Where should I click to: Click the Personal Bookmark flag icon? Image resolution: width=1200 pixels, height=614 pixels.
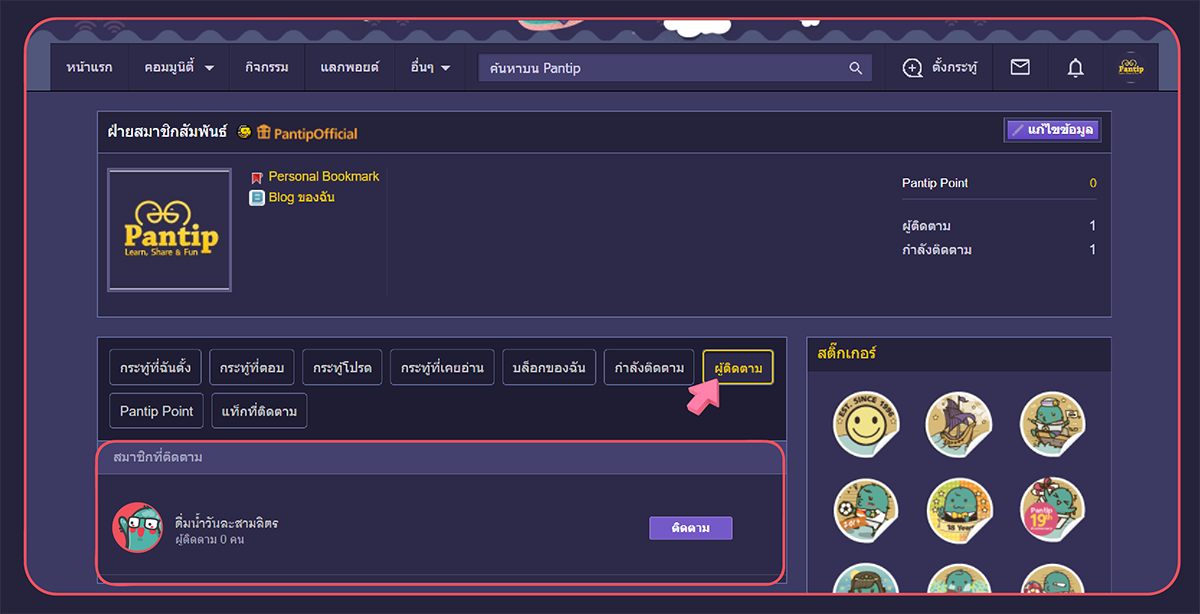pyautogui.click(x=257, y=177)
